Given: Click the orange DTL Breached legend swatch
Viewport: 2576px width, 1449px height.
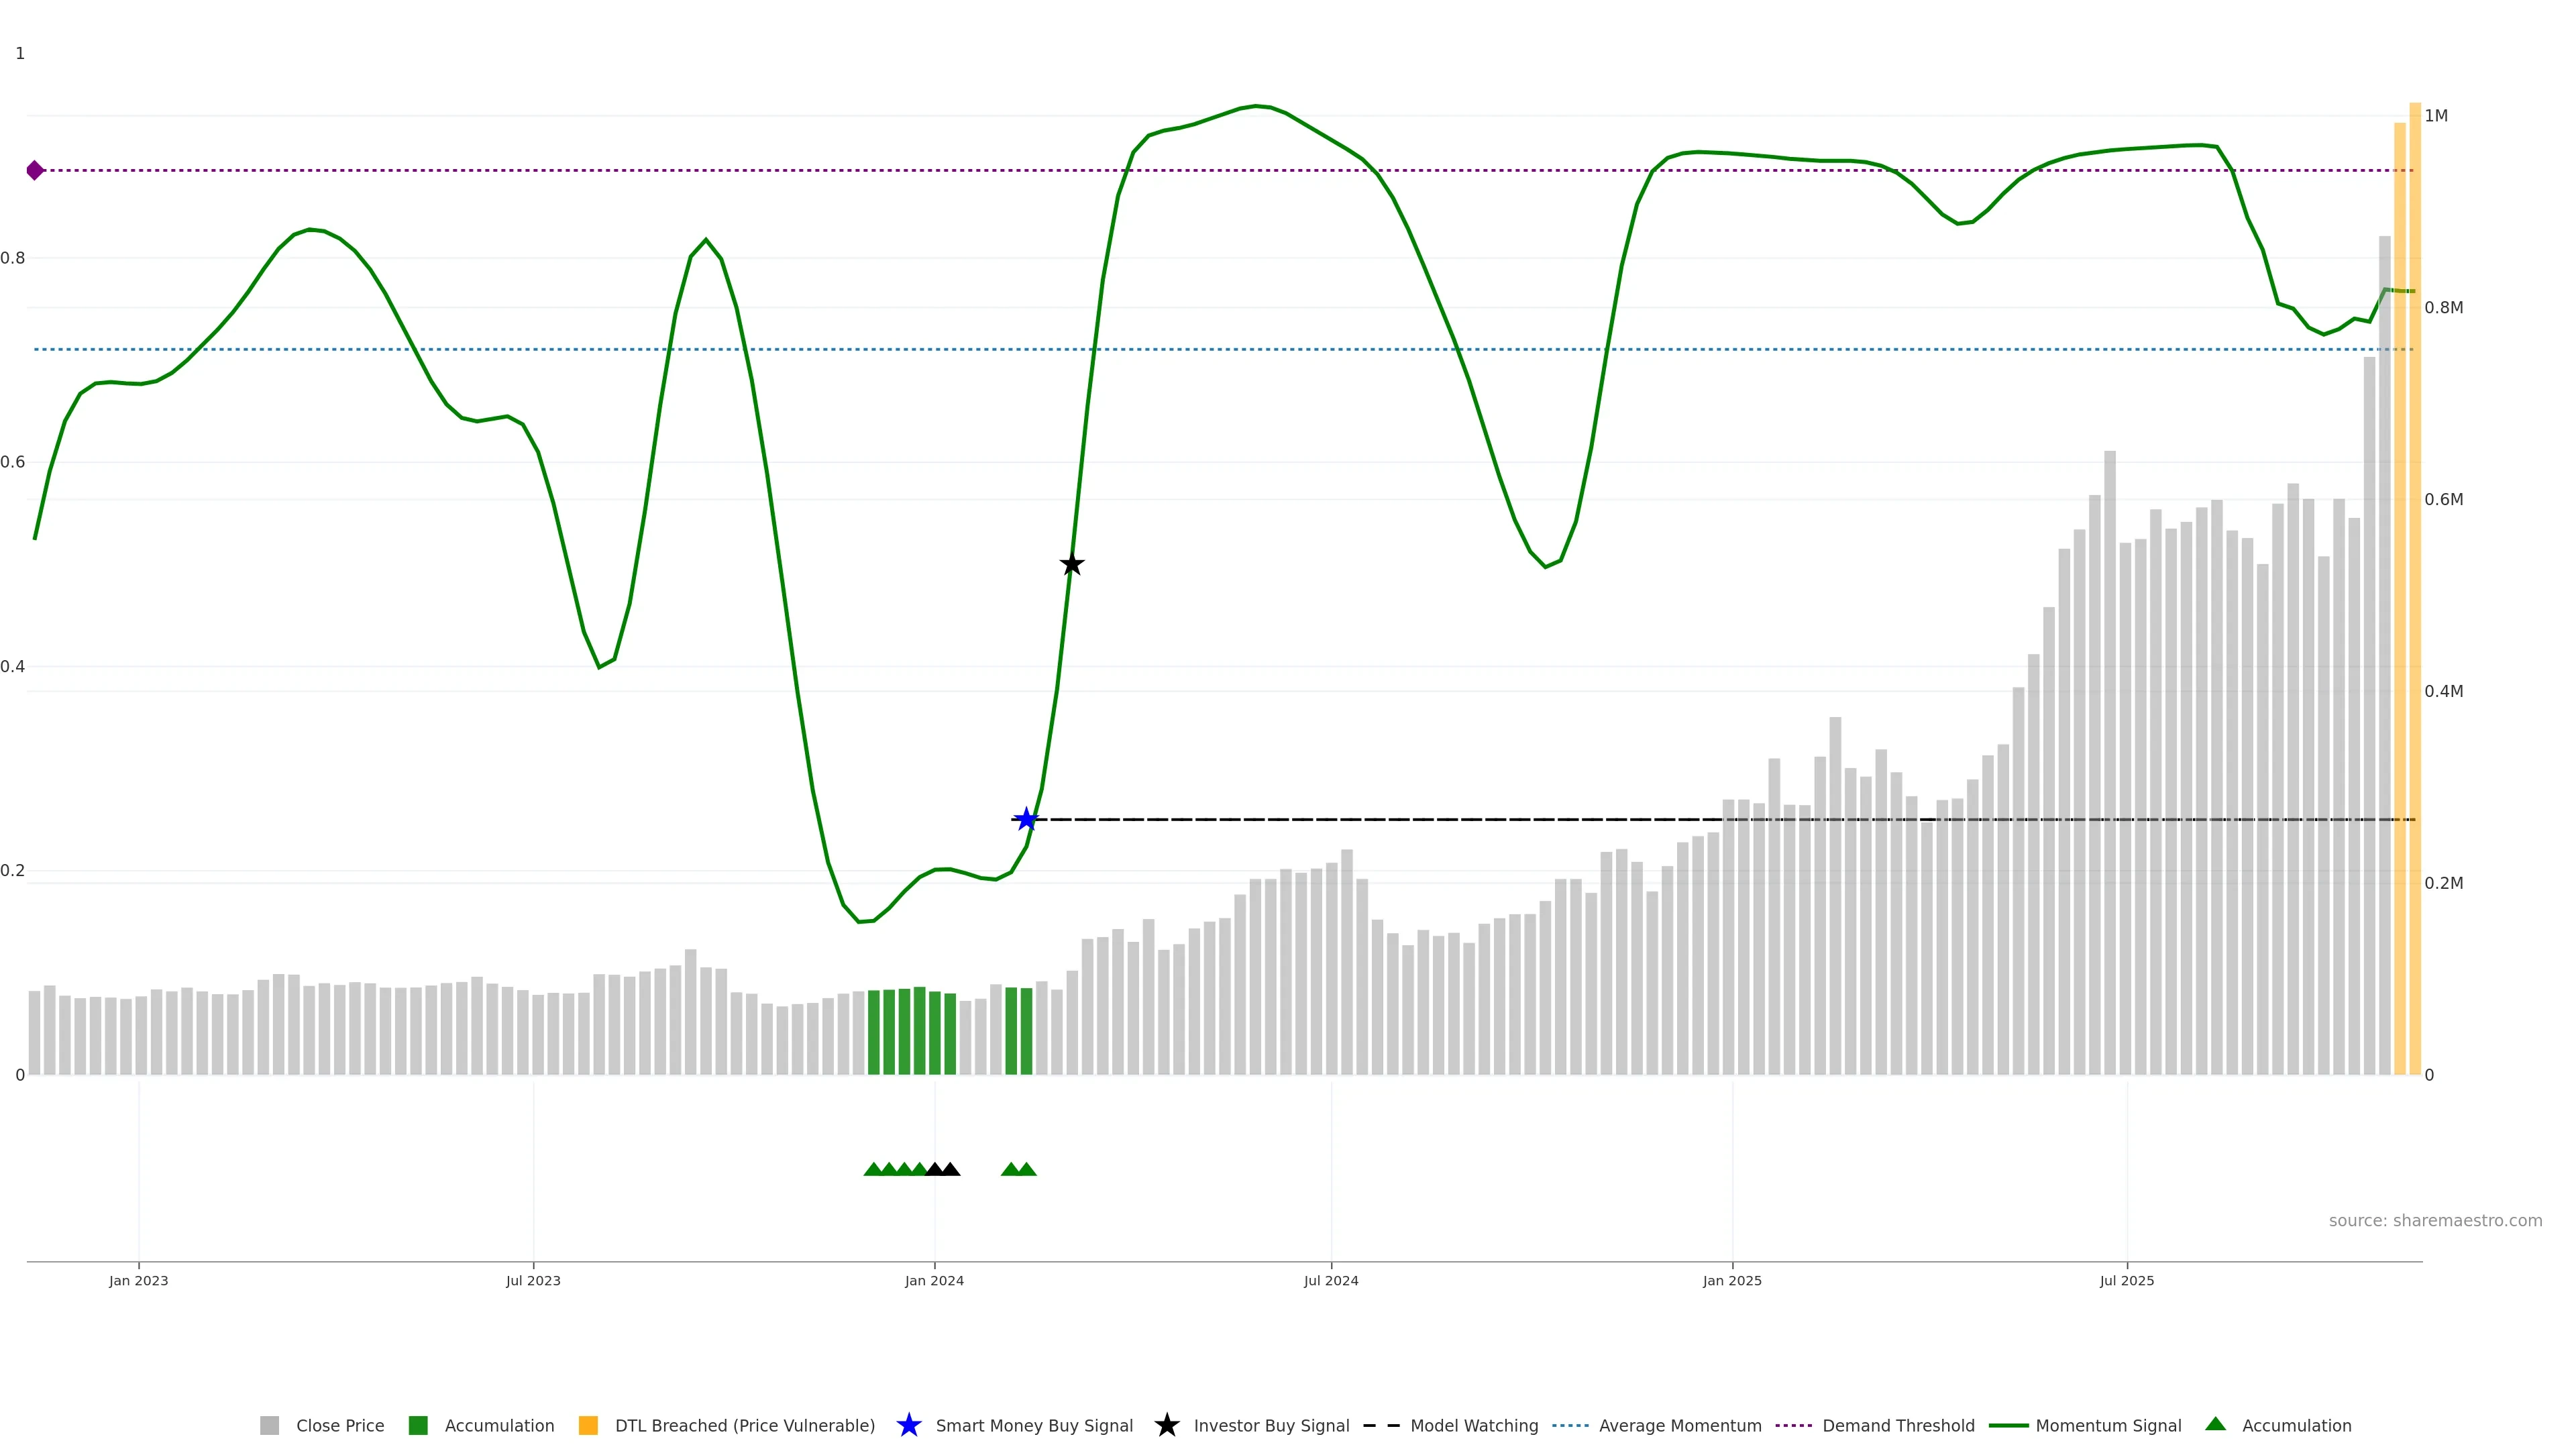Looking at the screenshot, I should coord(588,1425).
